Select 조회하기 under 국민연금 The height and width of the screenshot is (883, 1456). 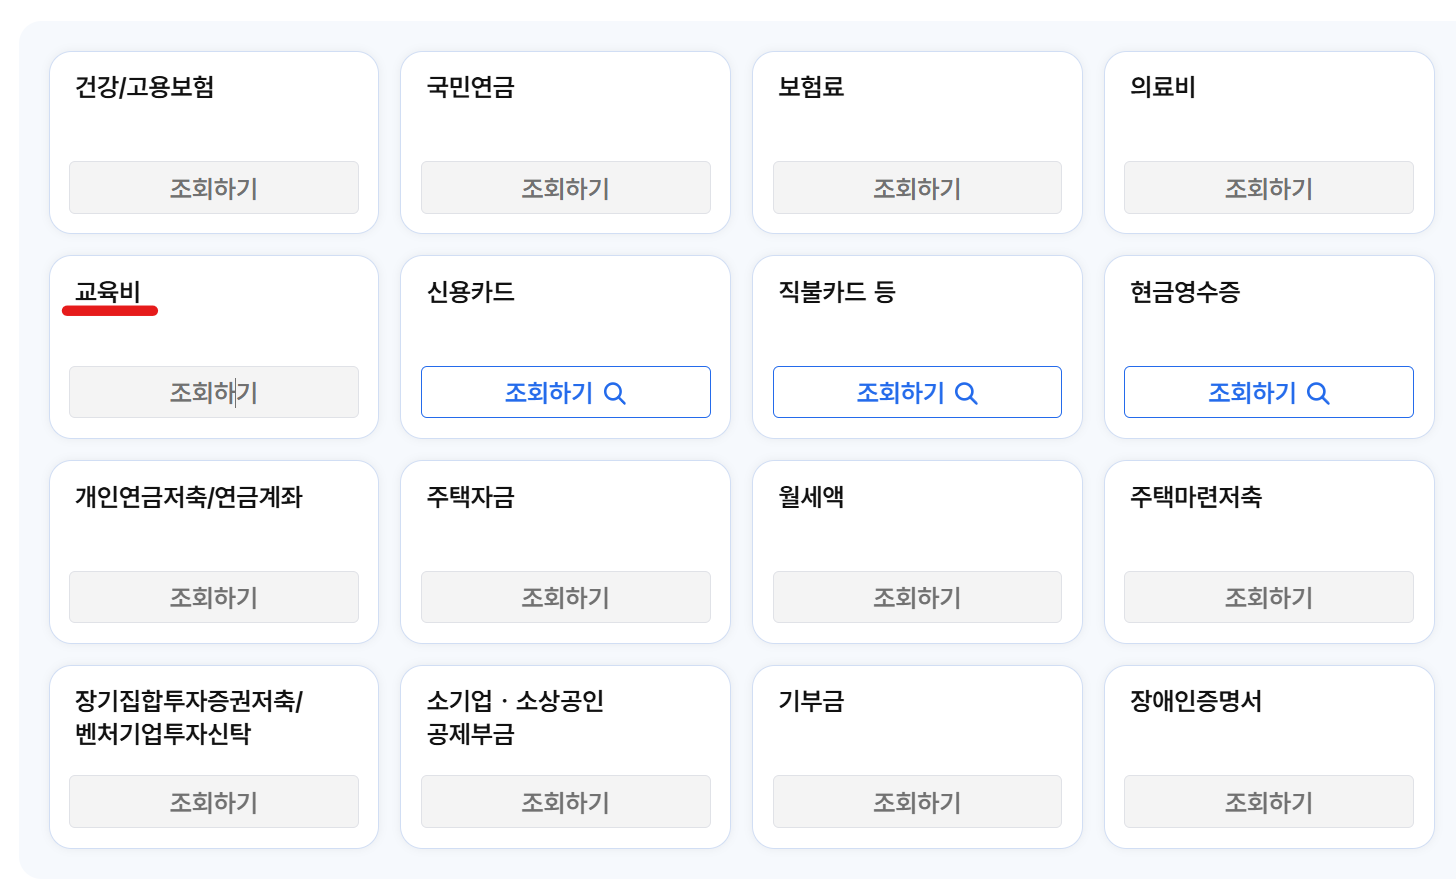[565, 187]
